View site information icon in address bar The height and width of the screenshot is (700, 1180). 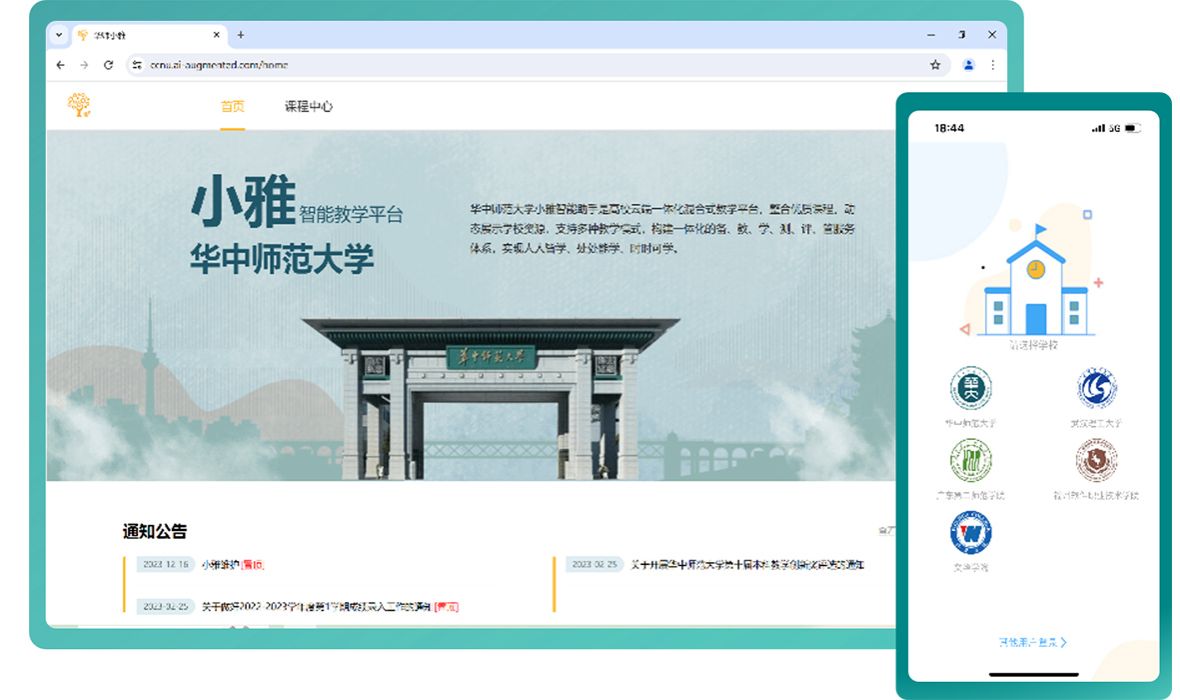pyautogui.click(x=138, y=65)
